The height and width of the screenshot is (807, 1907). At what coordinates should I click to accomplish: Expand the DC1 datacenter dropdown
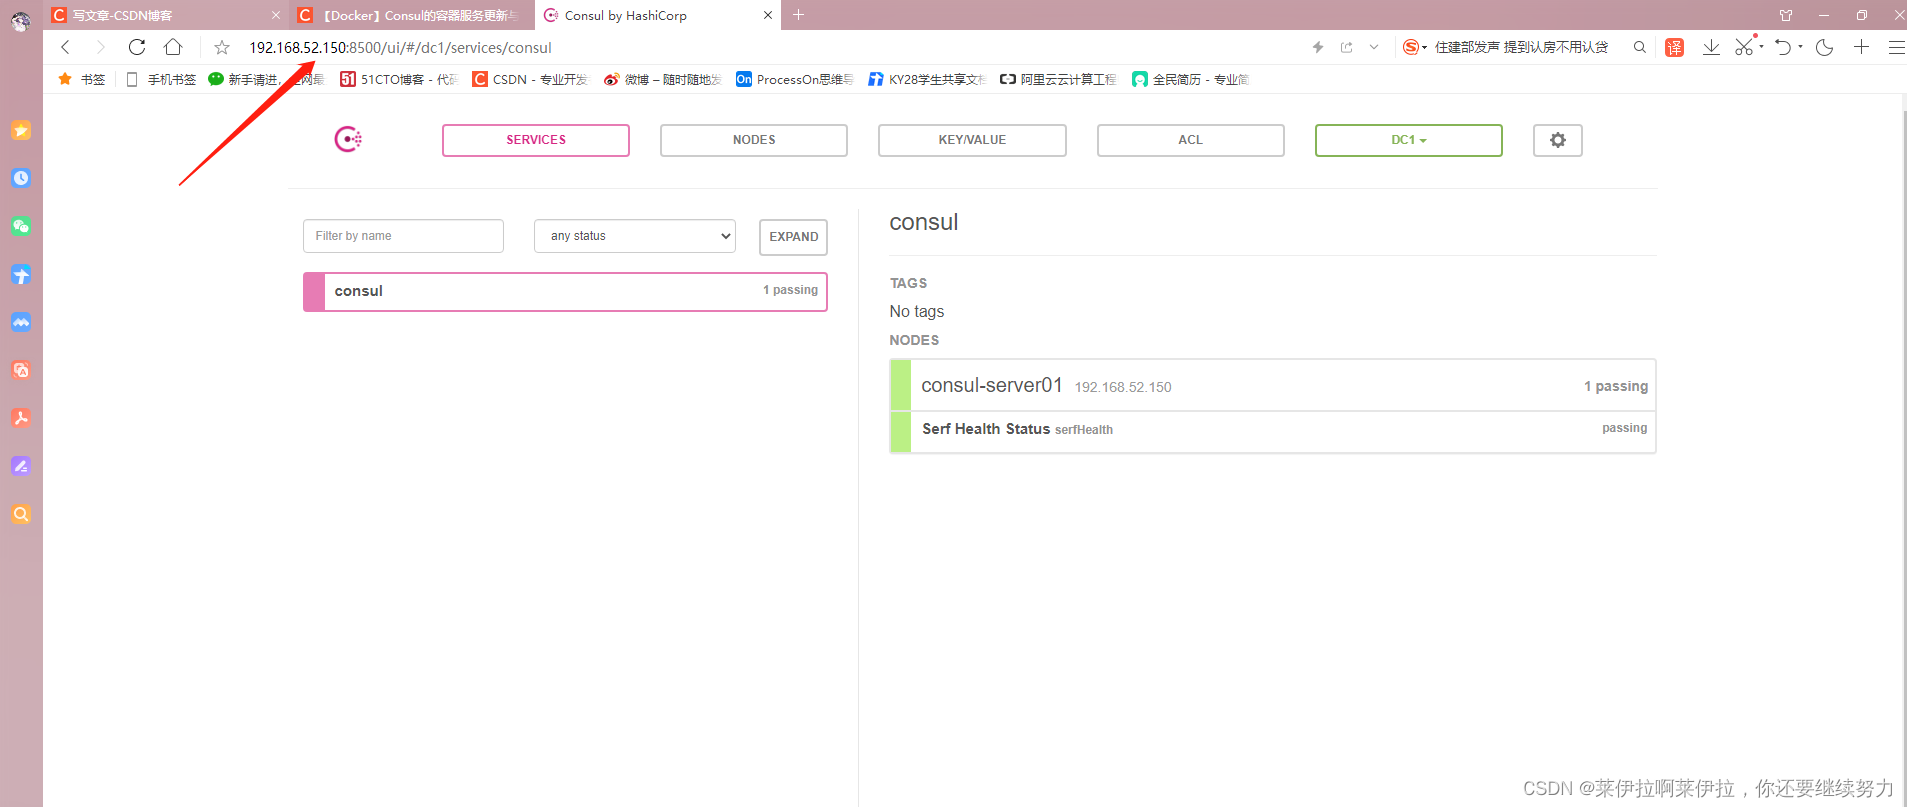pyautogui.click(x=1408, y=140)
